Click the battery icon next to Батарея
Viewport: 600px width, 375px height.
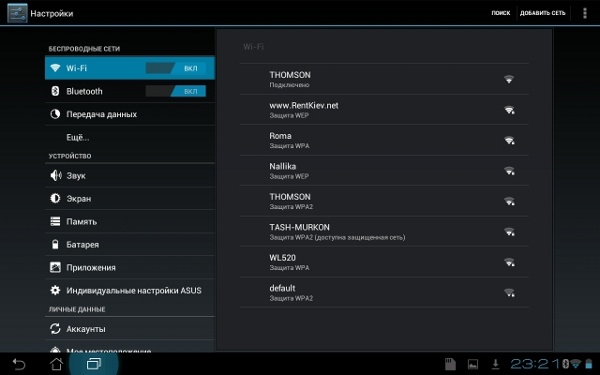pyautogui.click(x=55, y=244)
